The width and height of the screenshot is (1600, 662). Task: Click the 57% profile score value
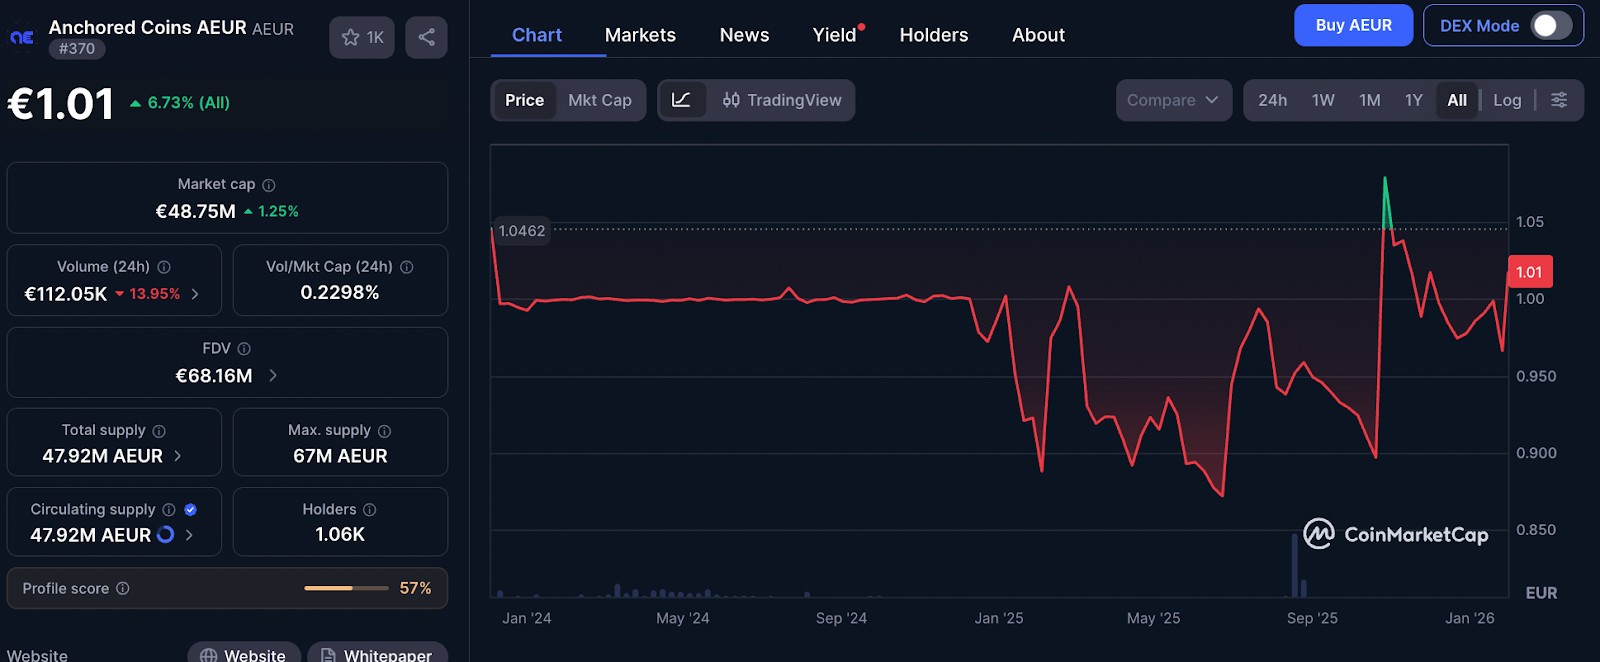415,589
